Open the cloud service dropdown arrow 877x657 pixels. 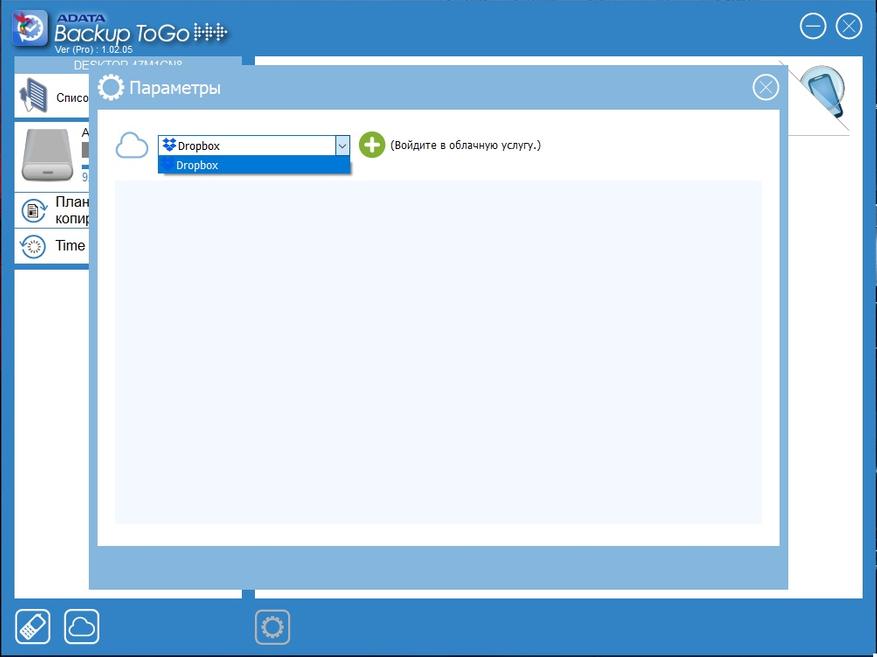[342, 146]
